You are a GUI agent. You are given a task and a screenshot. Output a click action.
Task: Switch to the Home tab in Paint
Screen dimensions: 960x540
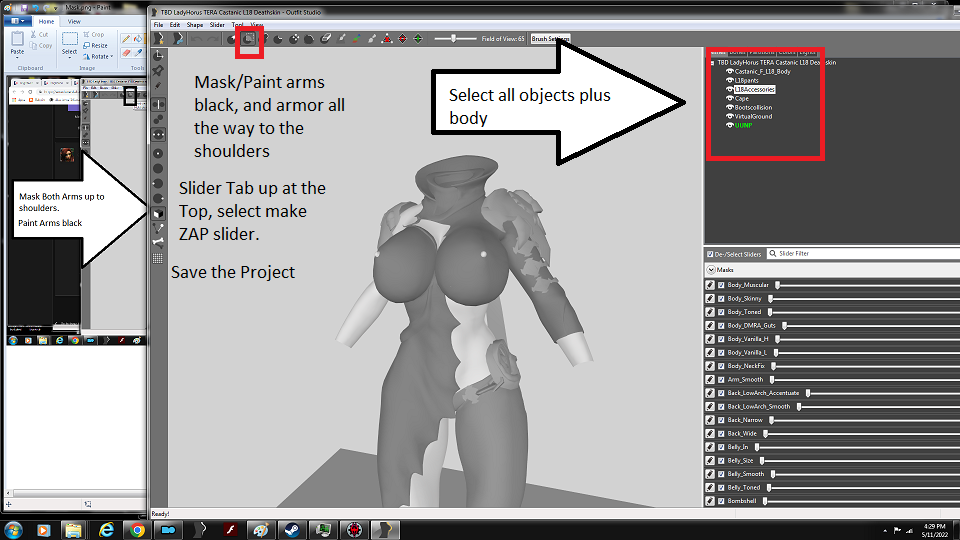47,21
